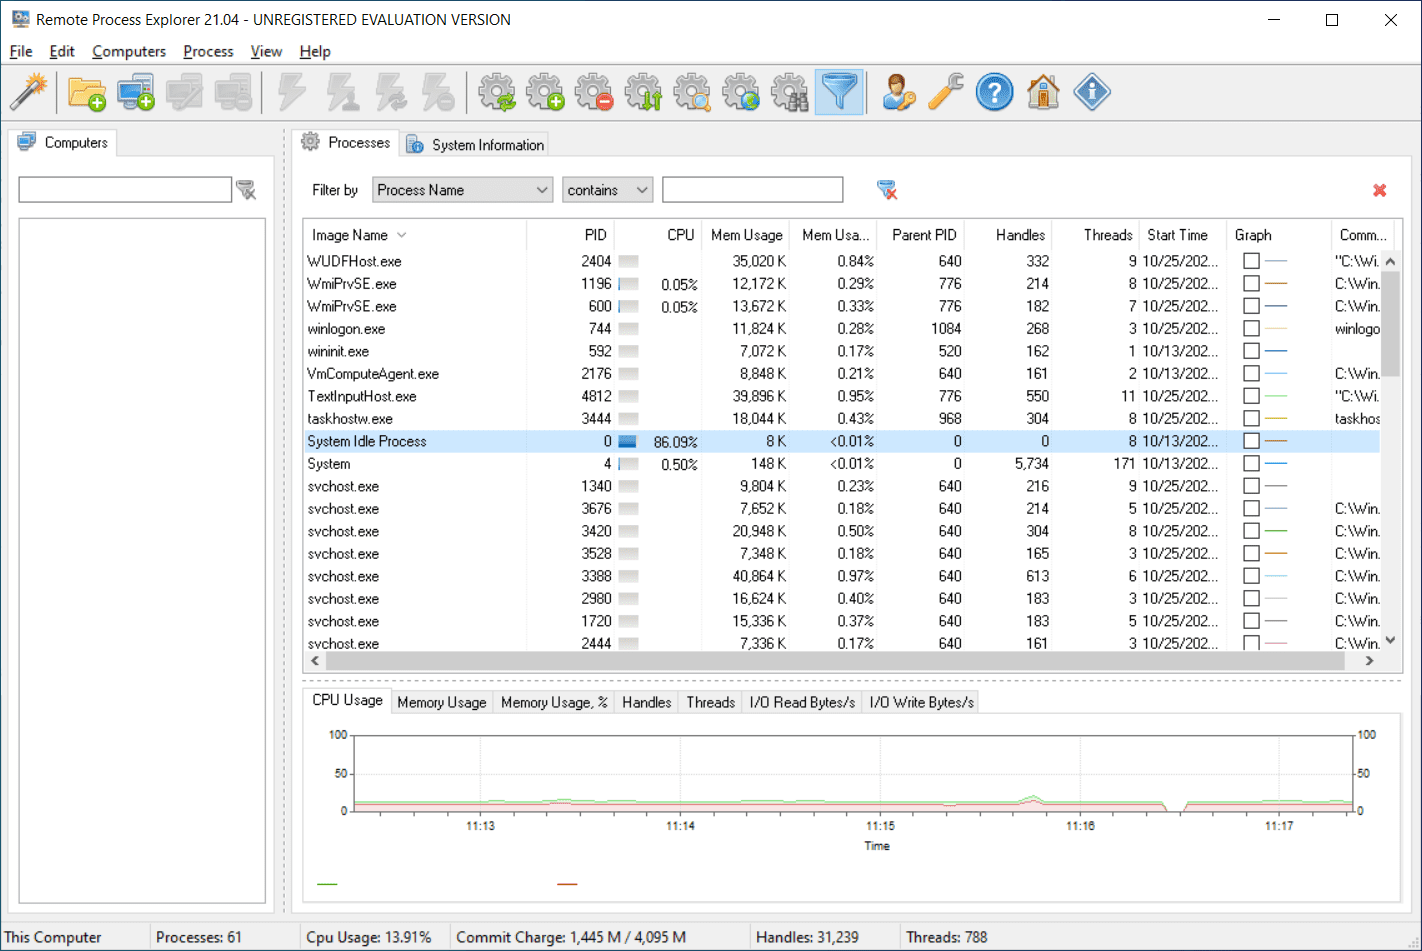This screenshot has height=951, width=1422.
Task: Select the Processes tab
Action: pos(346,142)
